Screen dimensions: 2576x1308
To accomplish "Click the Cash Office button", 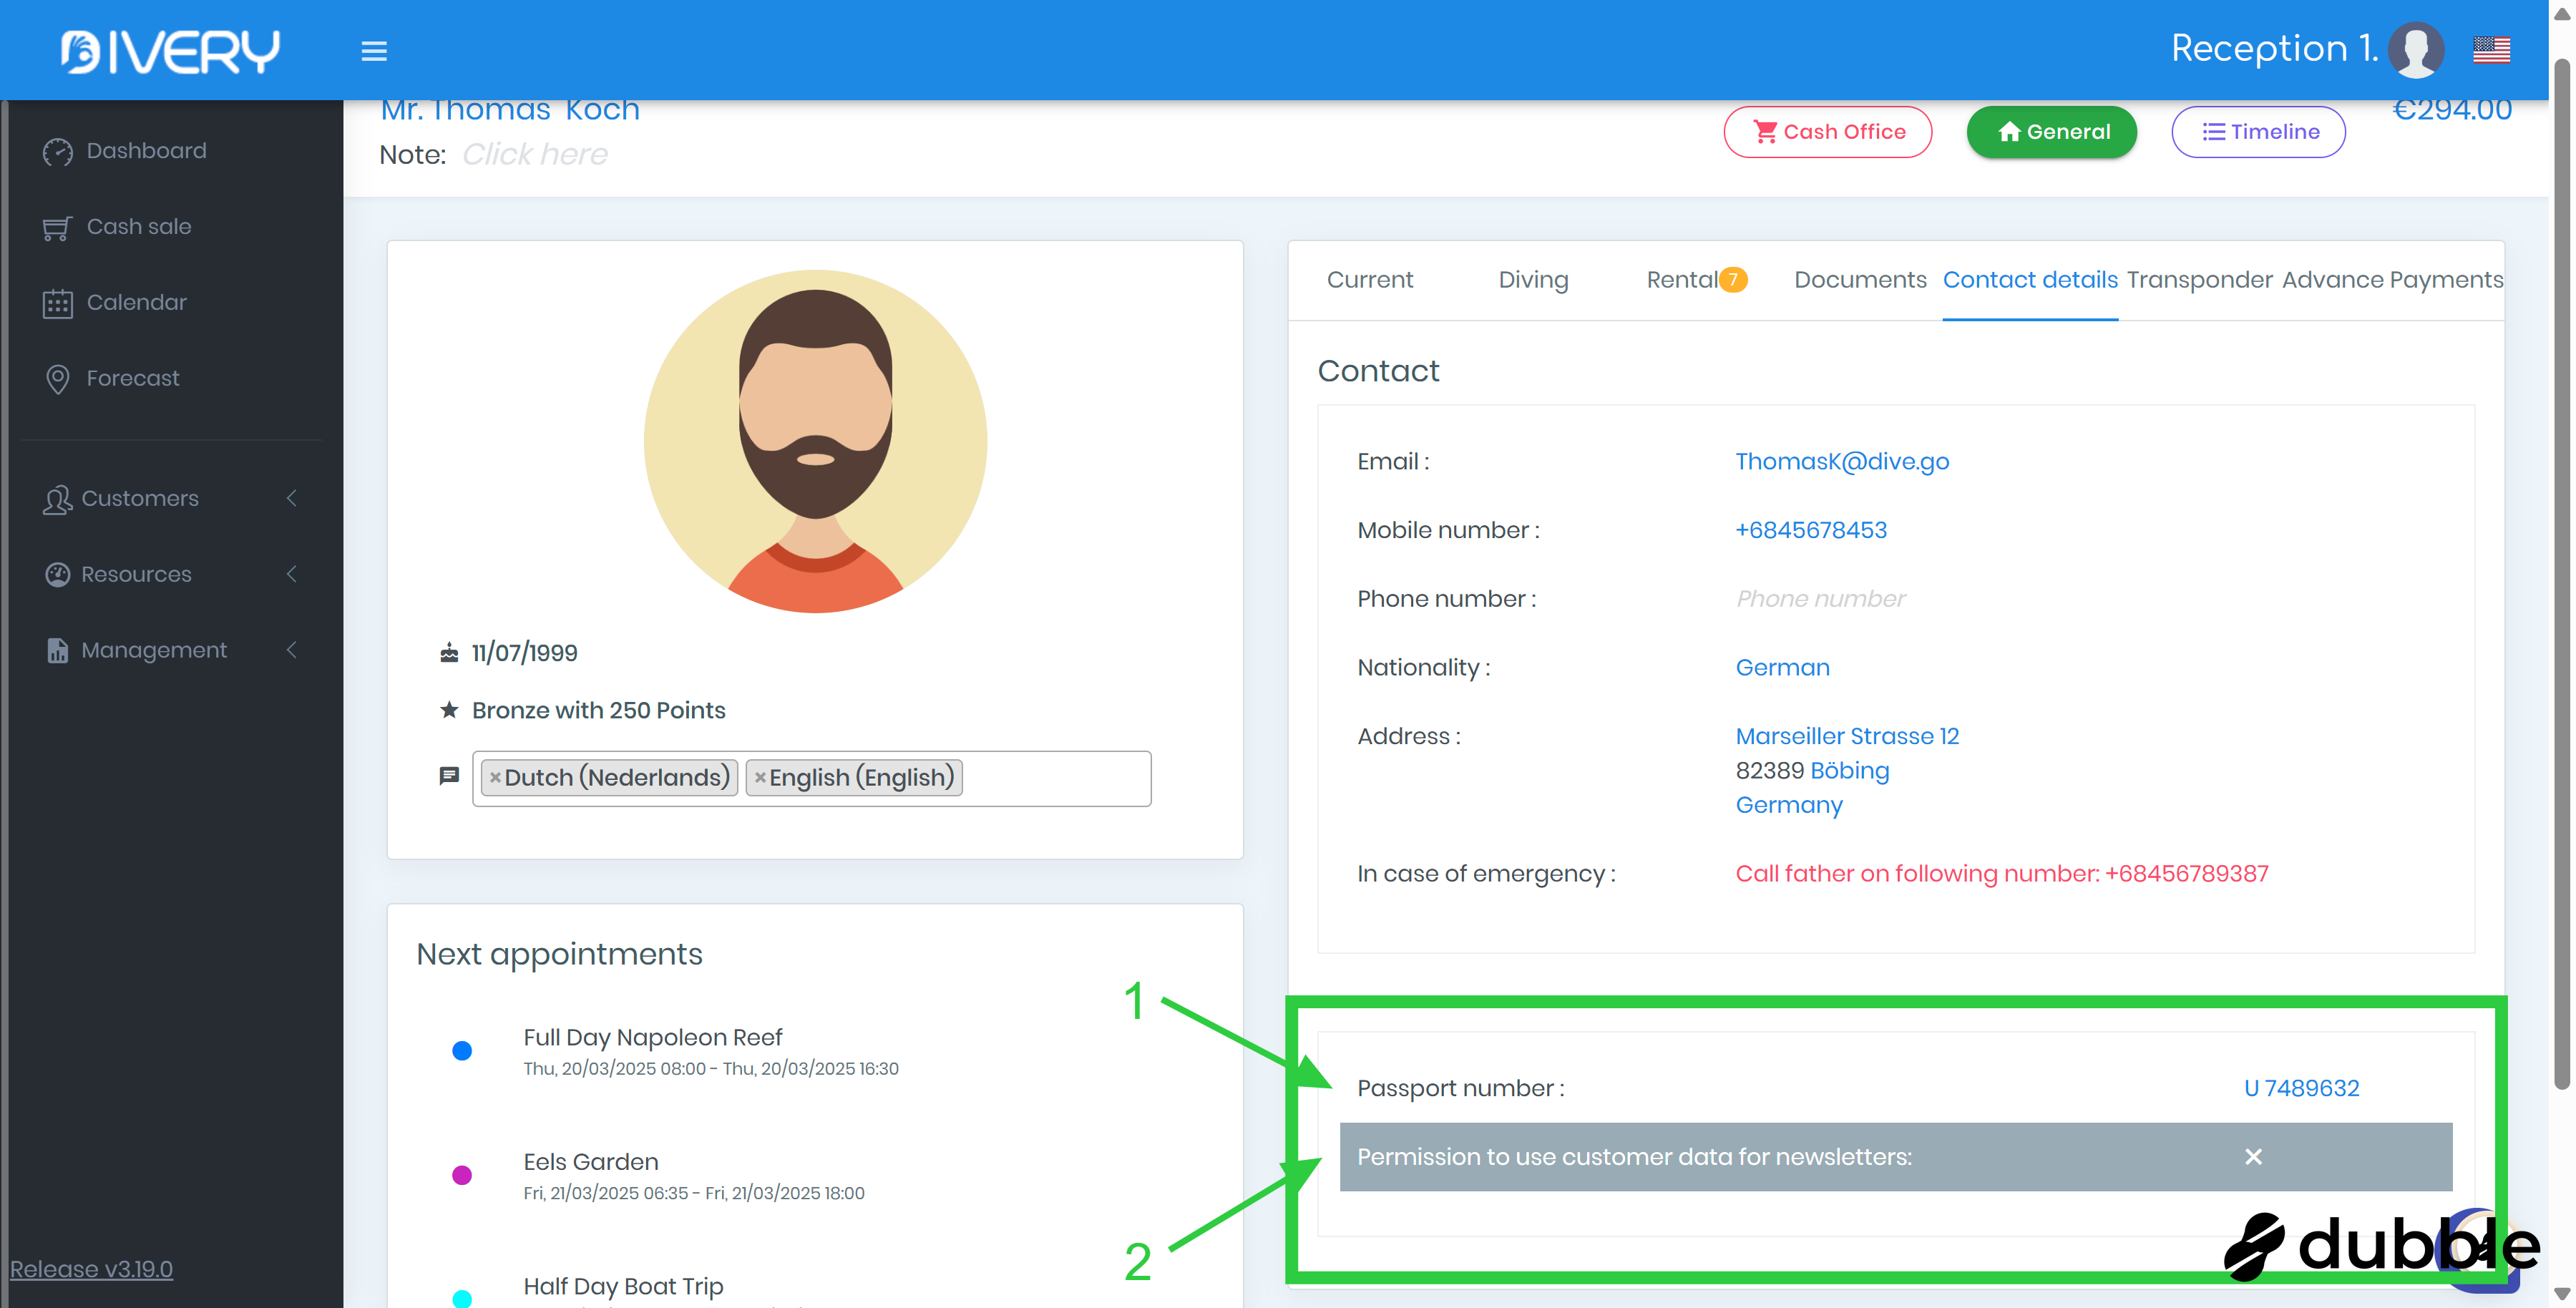I will click(1827, 132).
